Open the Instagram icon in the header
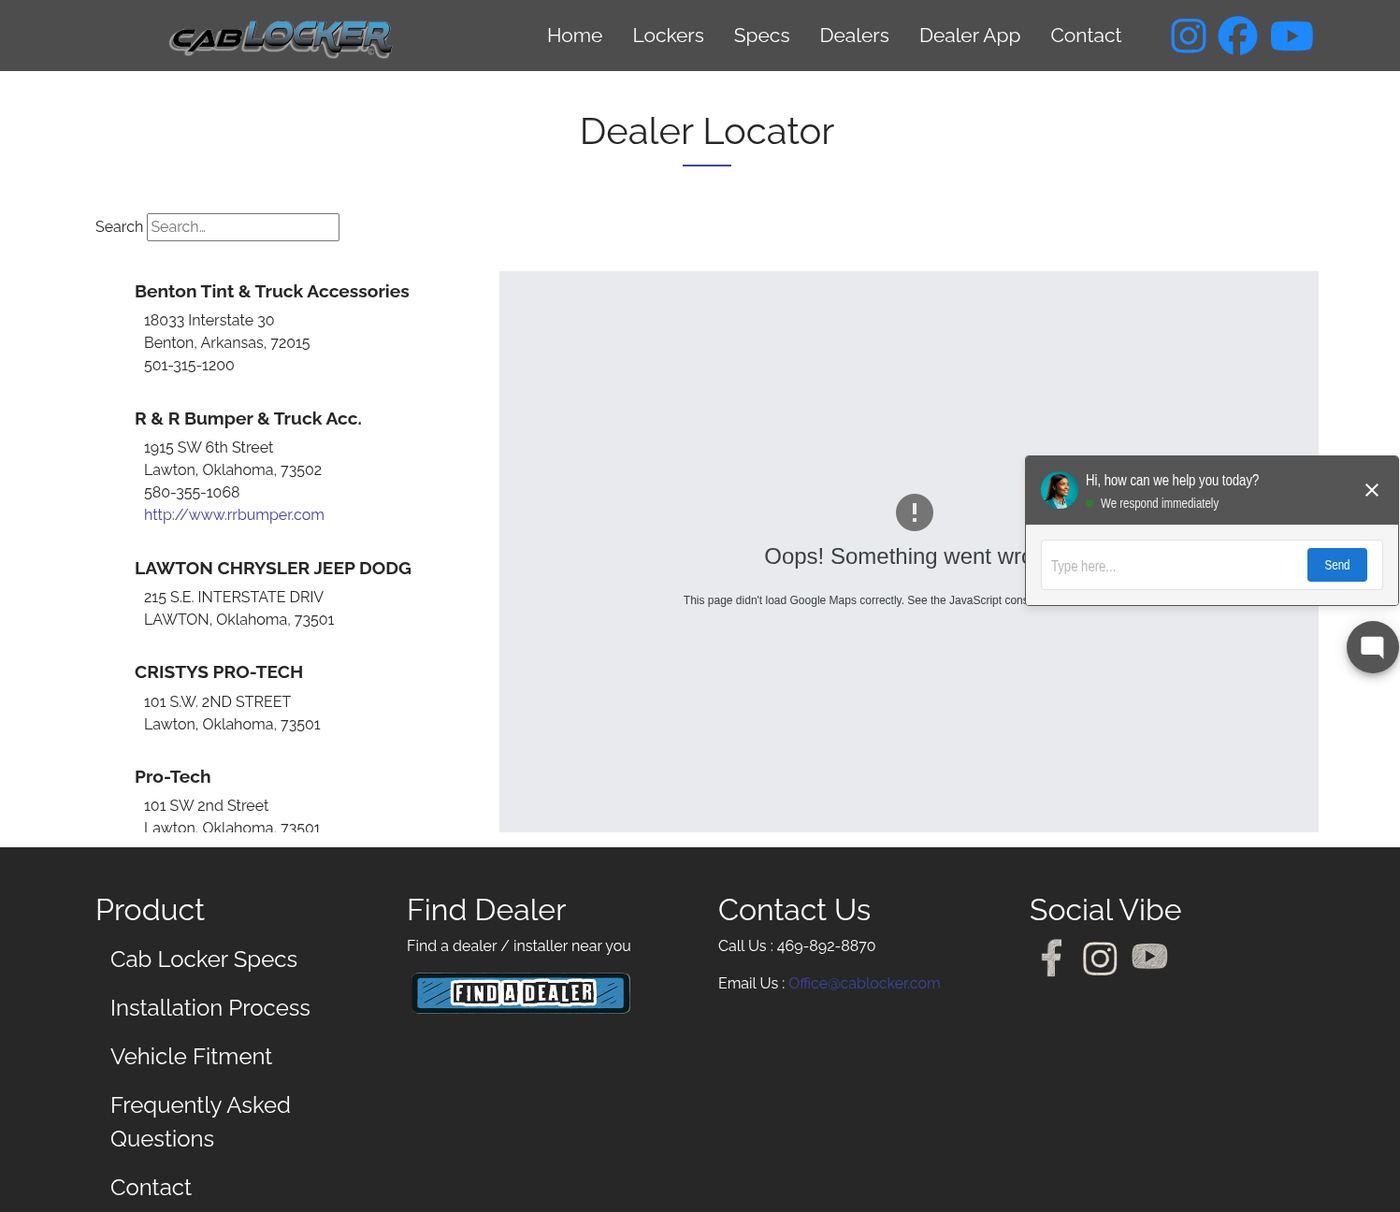Viewport: 1400px width, 1212px height. tap(1188, 36)
